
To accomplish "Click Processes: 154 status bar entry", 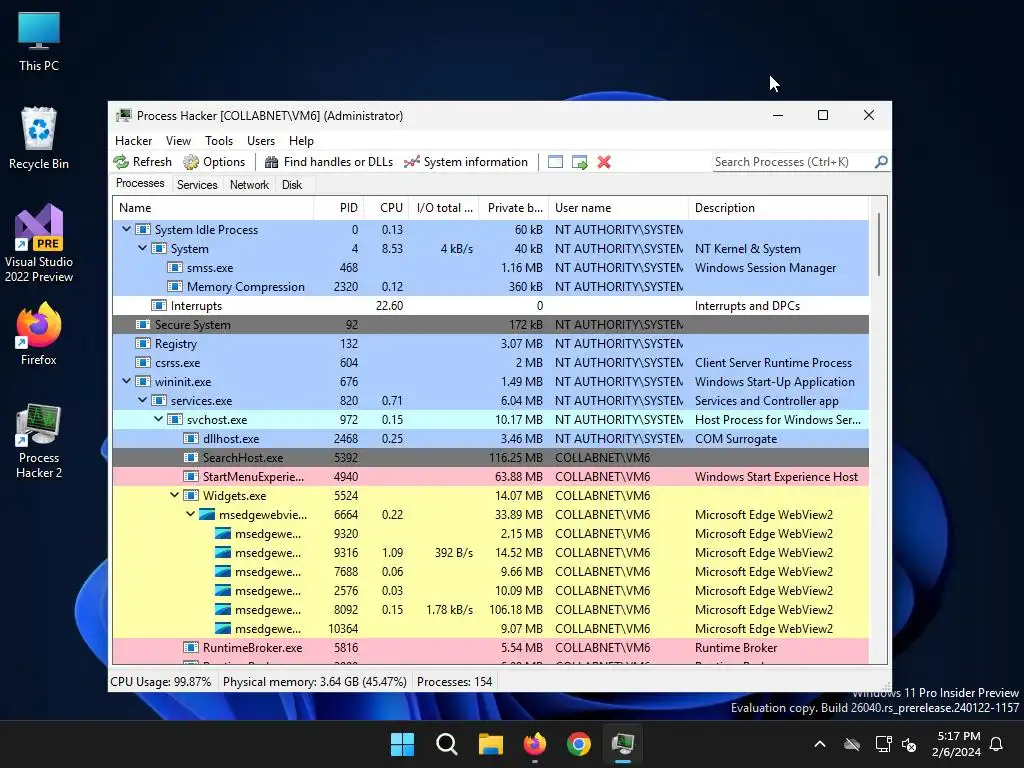I will pyautogui.click(x=455, y=682).
